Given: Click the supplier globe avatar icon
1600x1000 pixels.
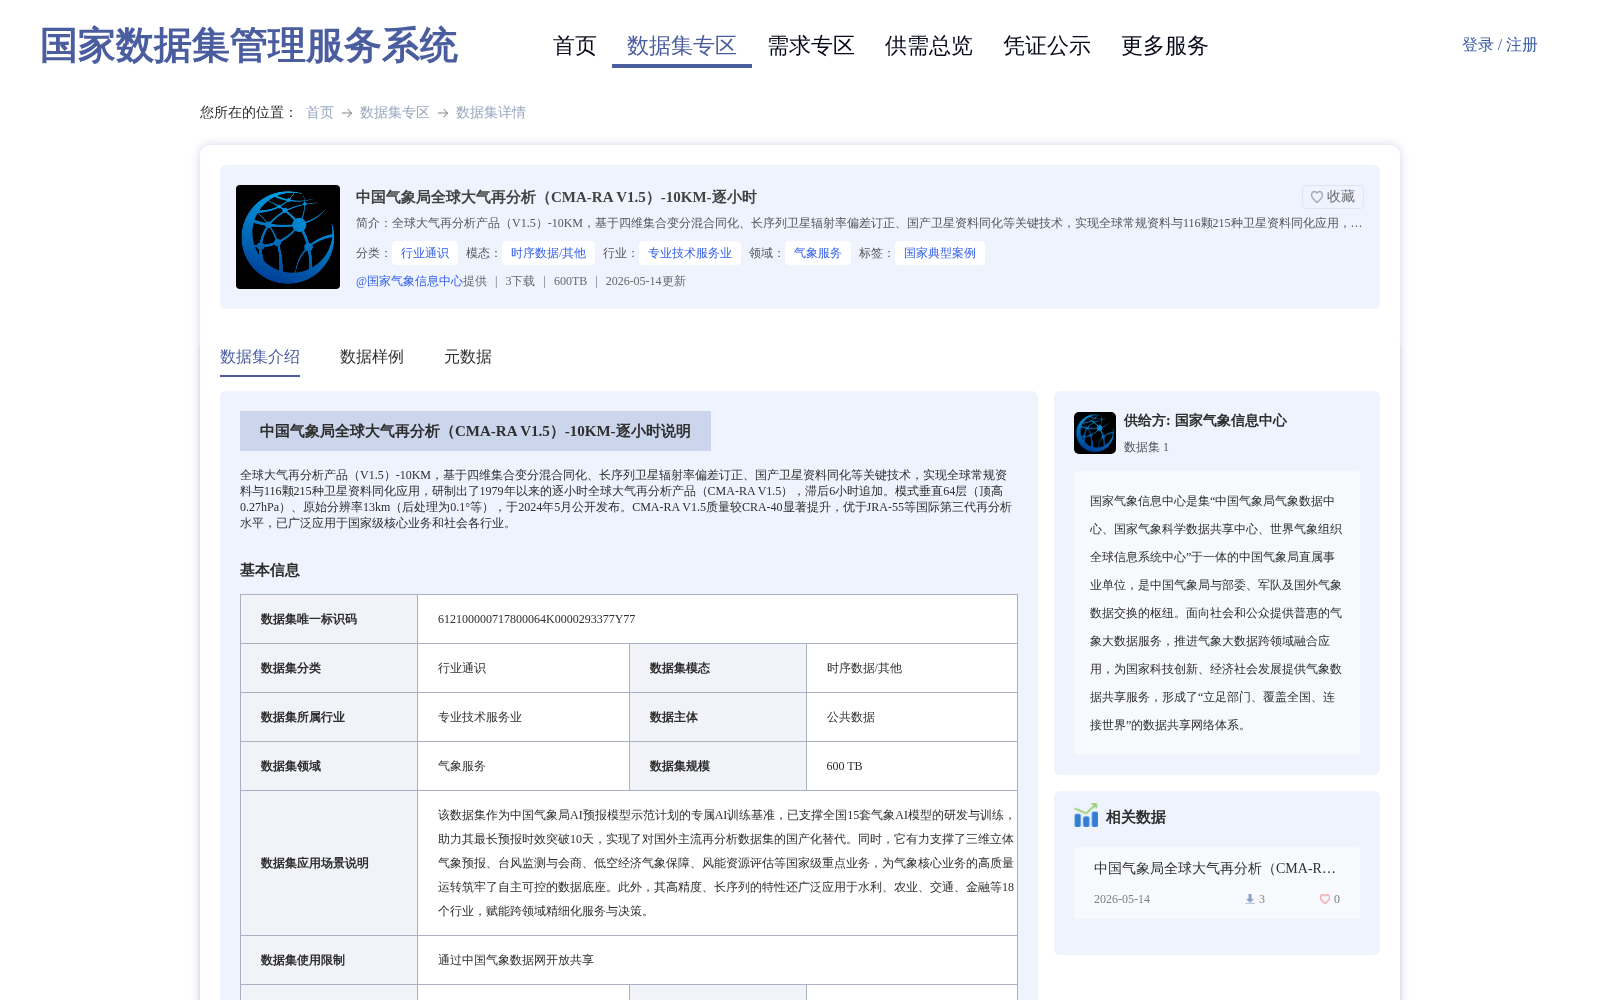Looking at the screenshot, I should pos(1095,433).
